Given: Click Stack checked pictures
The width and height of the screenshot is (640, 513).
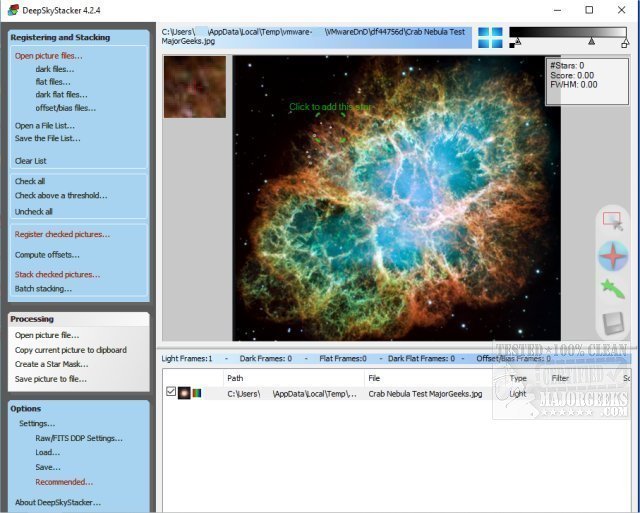Looking at the screenshot, I should [58, 275].
